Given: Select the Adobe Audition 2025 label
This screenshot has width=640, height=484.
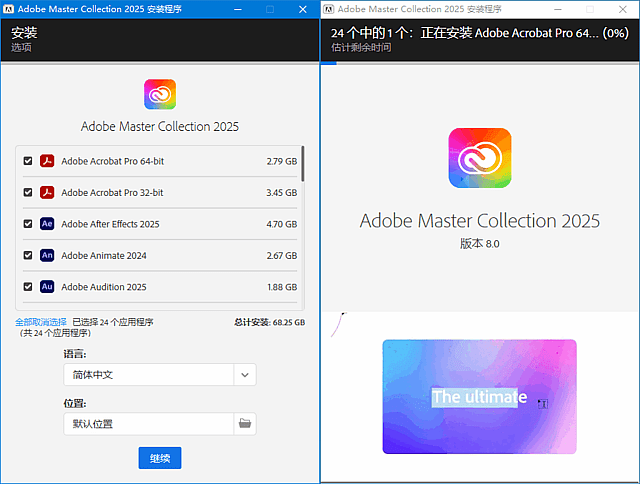Looking at the screenshot, I should click(104, 287).
